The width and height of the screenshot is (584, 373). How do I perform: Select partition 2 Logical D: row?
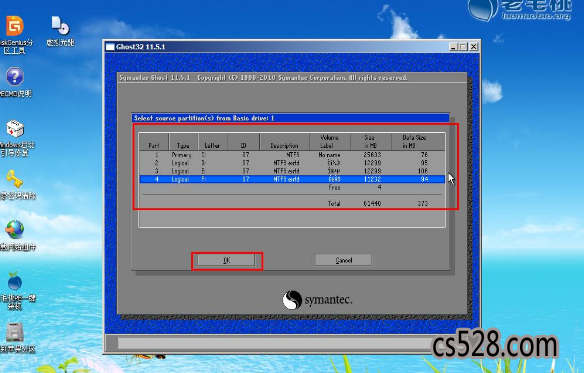292,163
